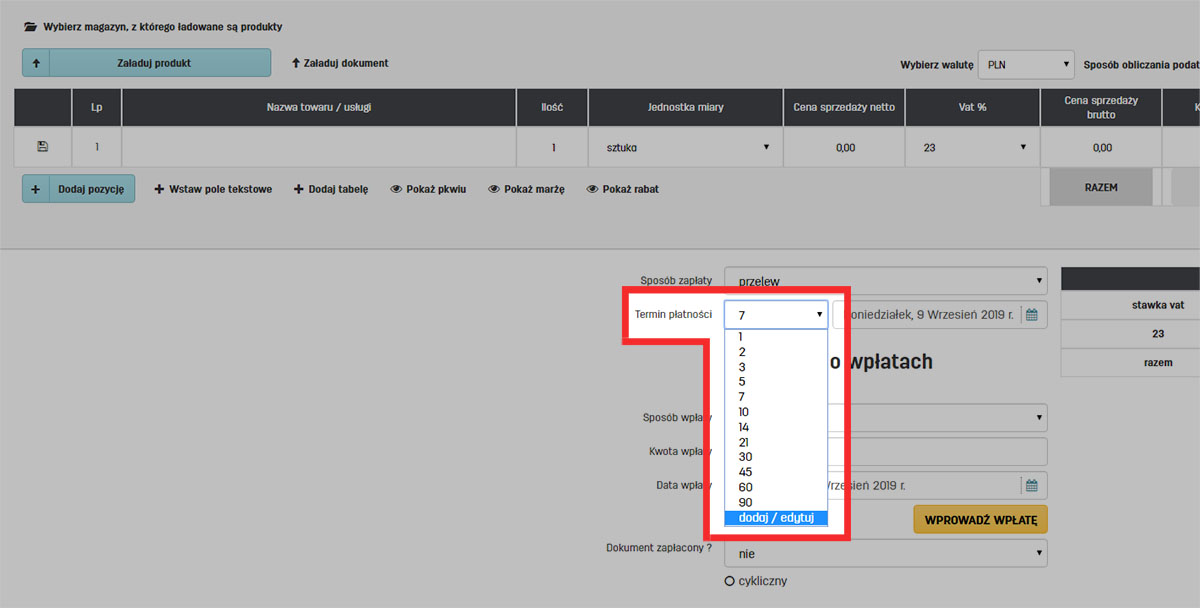
Task: Toggle Pokaż pkwiu visibility
Action: [x=428, y=189]
